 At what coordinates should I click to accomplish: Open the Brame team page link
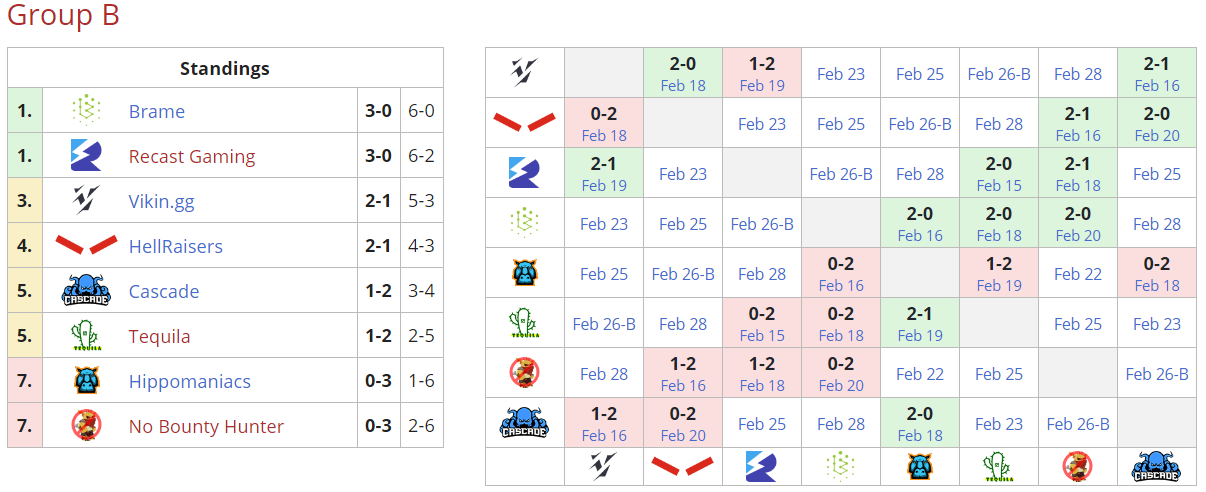[157, 111]
